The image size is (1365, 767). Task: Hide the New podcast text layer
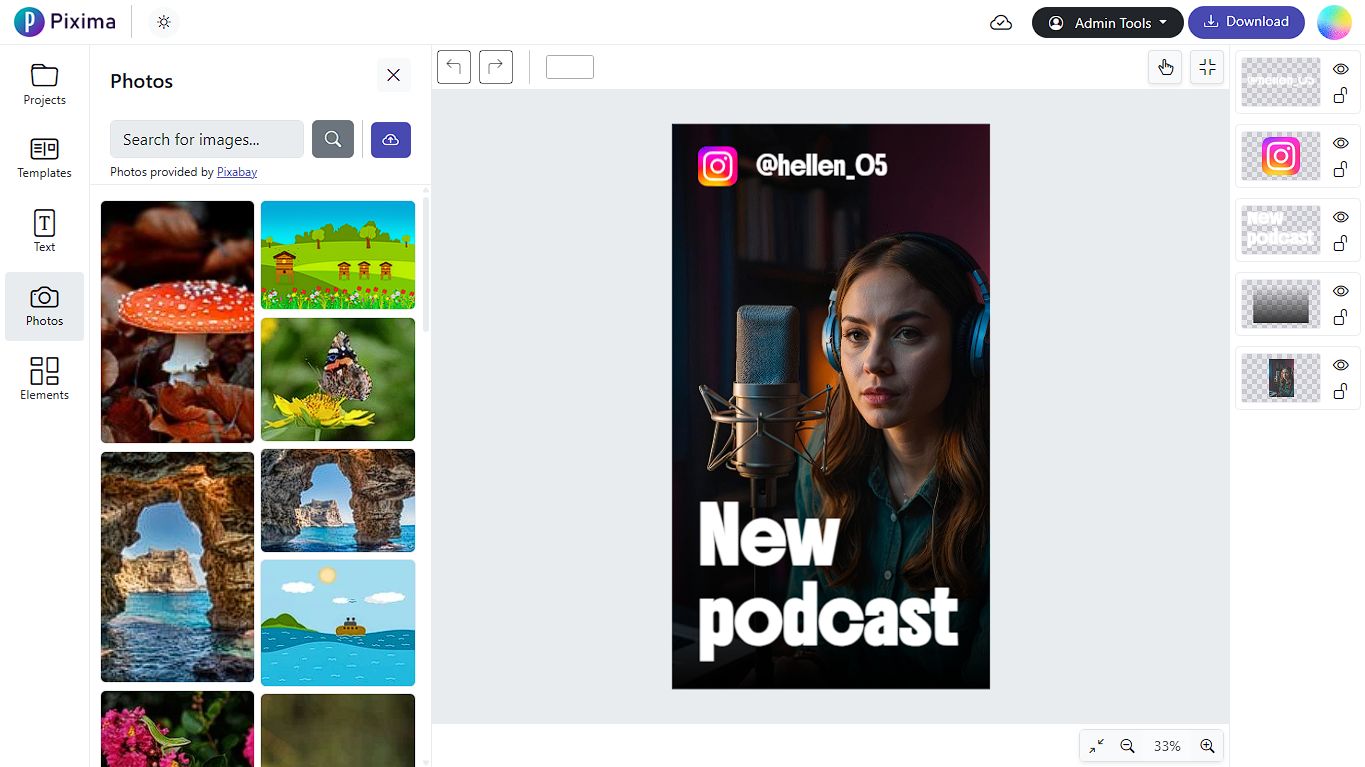pos(1341,217)
